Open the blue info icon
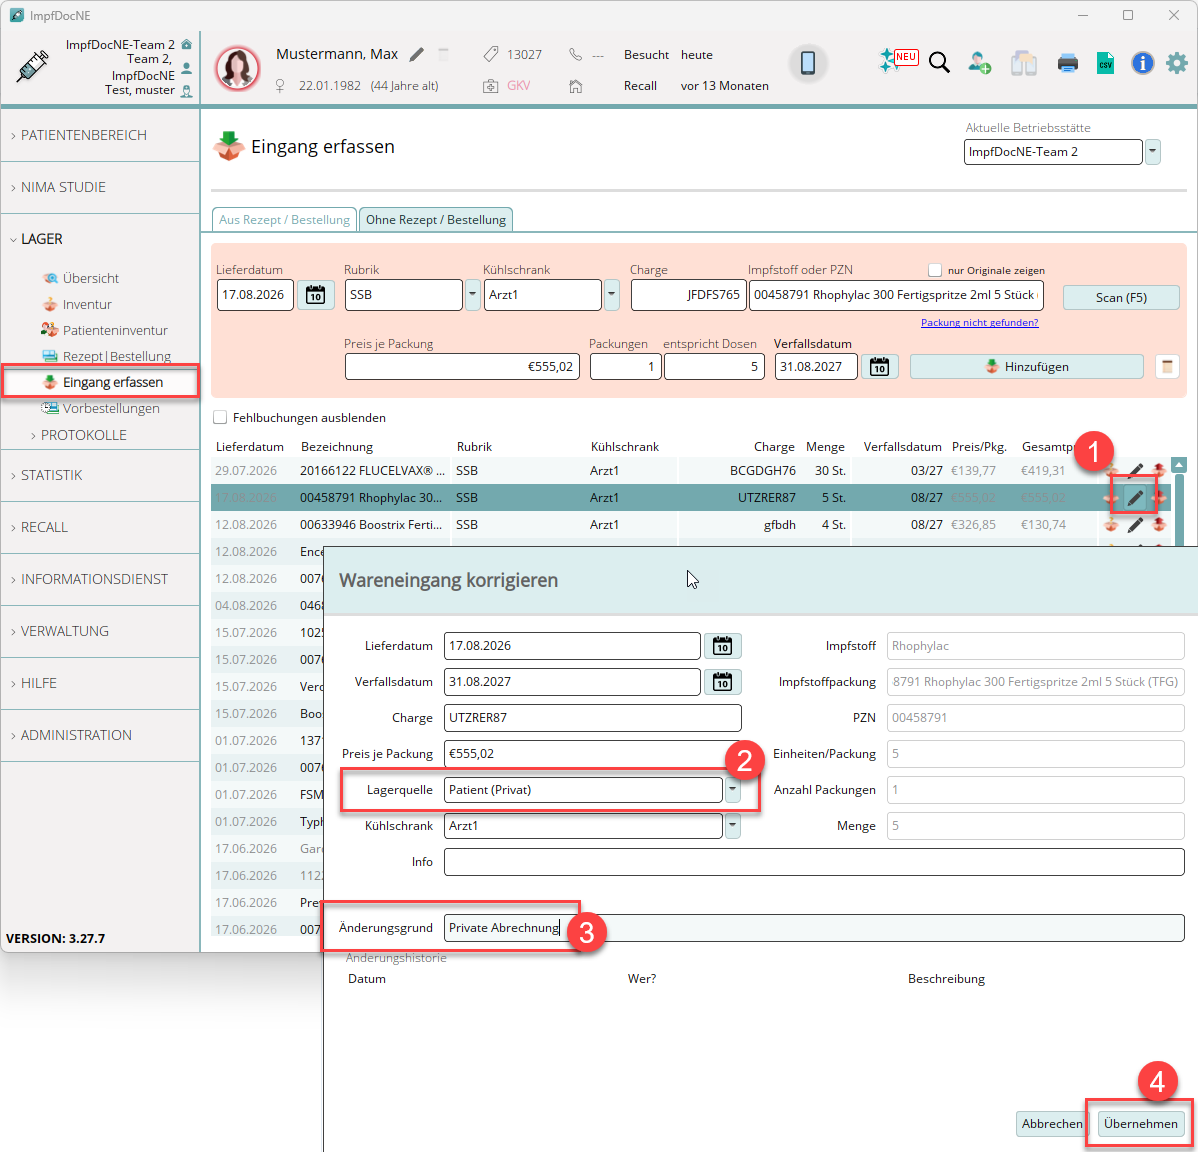 click(1141, 63)
